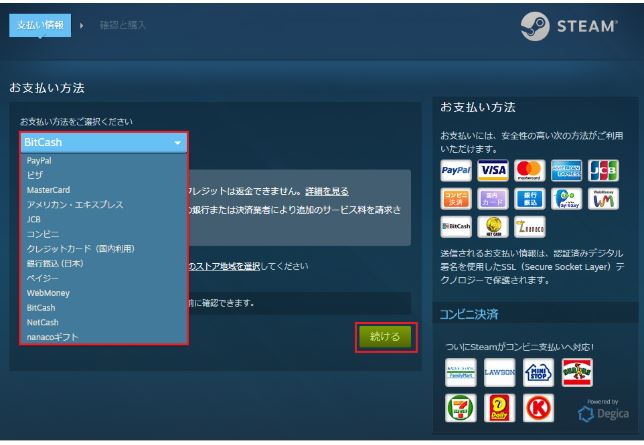The image size is (644, 445).
Task: Click the JCB card logo
Action: coord(602,170)
